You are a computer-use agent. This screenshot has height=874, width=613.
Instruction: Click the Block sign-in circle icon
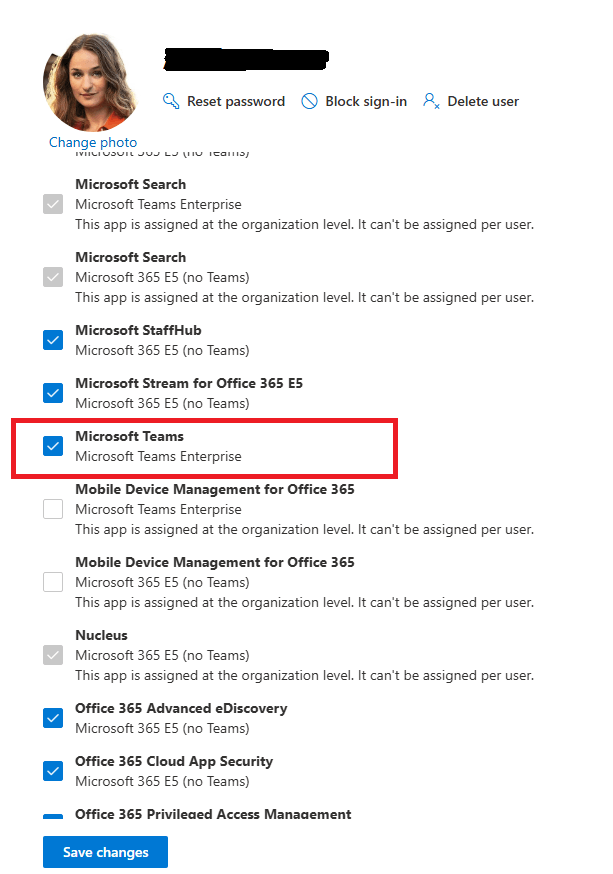click(309, 101)
